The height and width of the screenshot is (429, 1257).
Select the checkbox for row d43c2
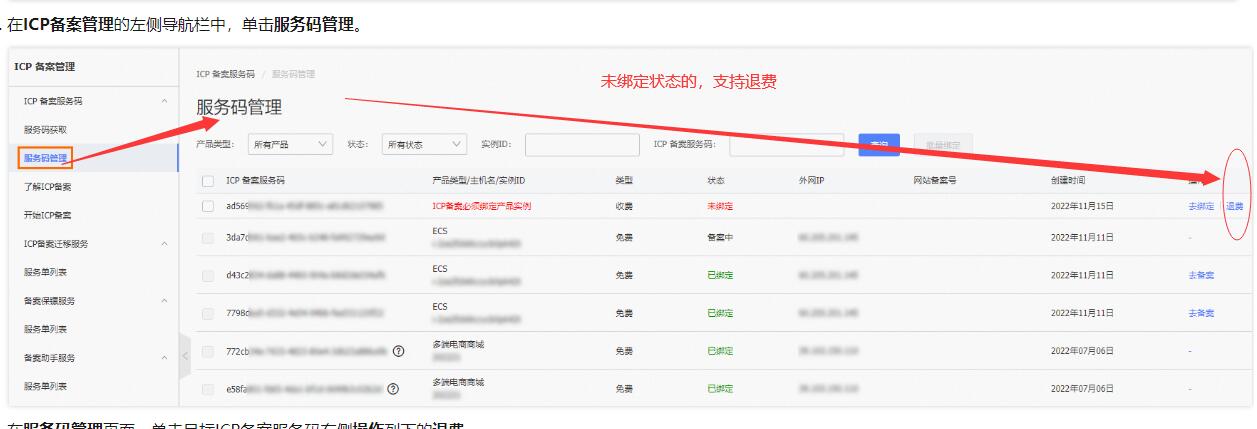click(208, 275)
